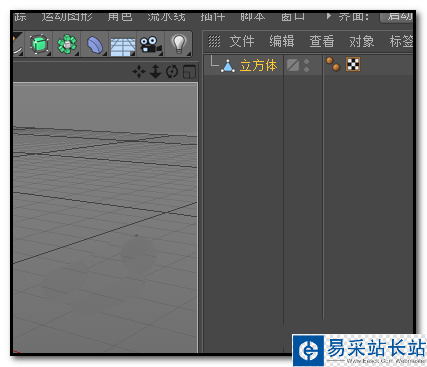Open the 脚本 main menu
Image resolution: width=427 pixels, height=367 pixels.
click(253, 17)
